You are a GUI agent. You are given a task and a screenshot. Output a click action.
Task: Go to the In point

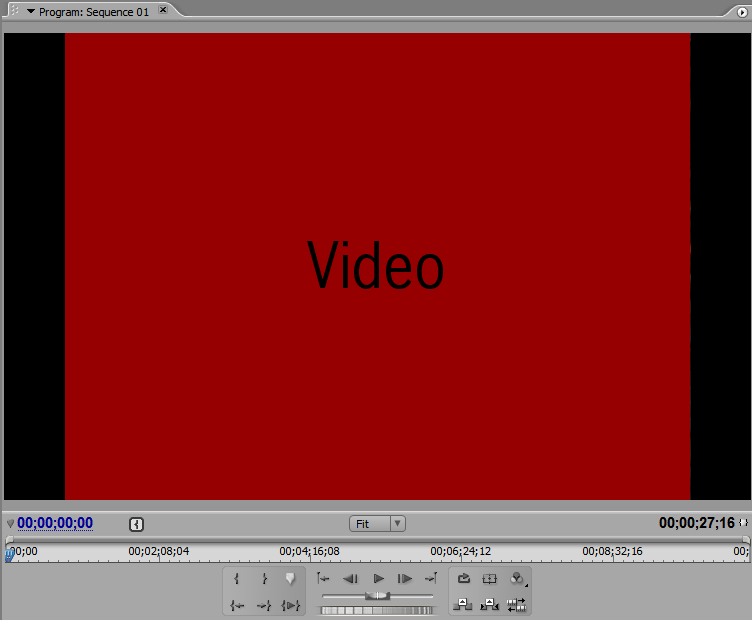236,606
